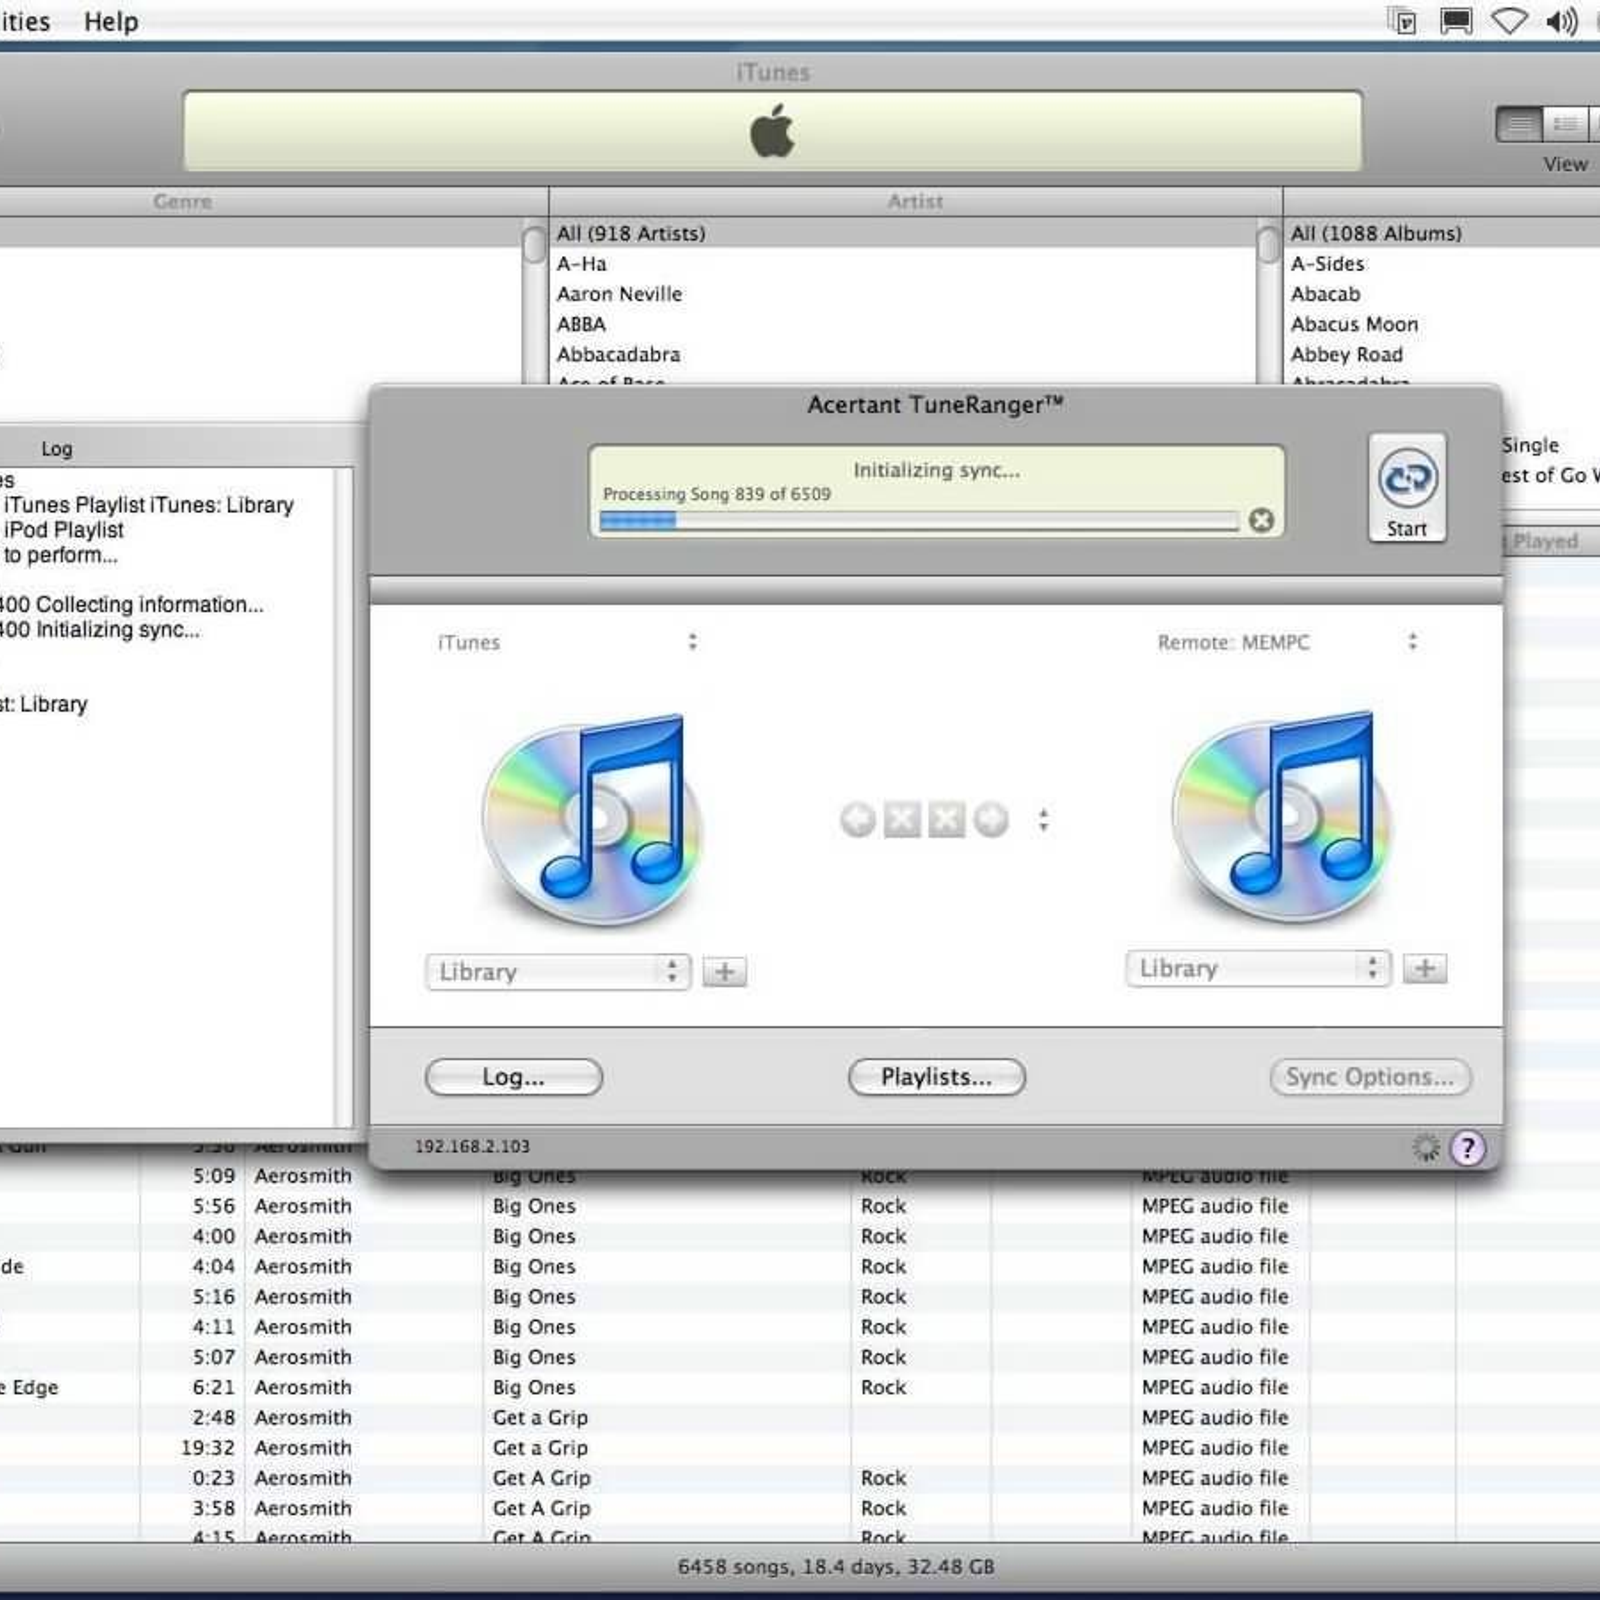Click the 2:48 song duration cell
1600x1600 pixels.
coord(213,1417)
